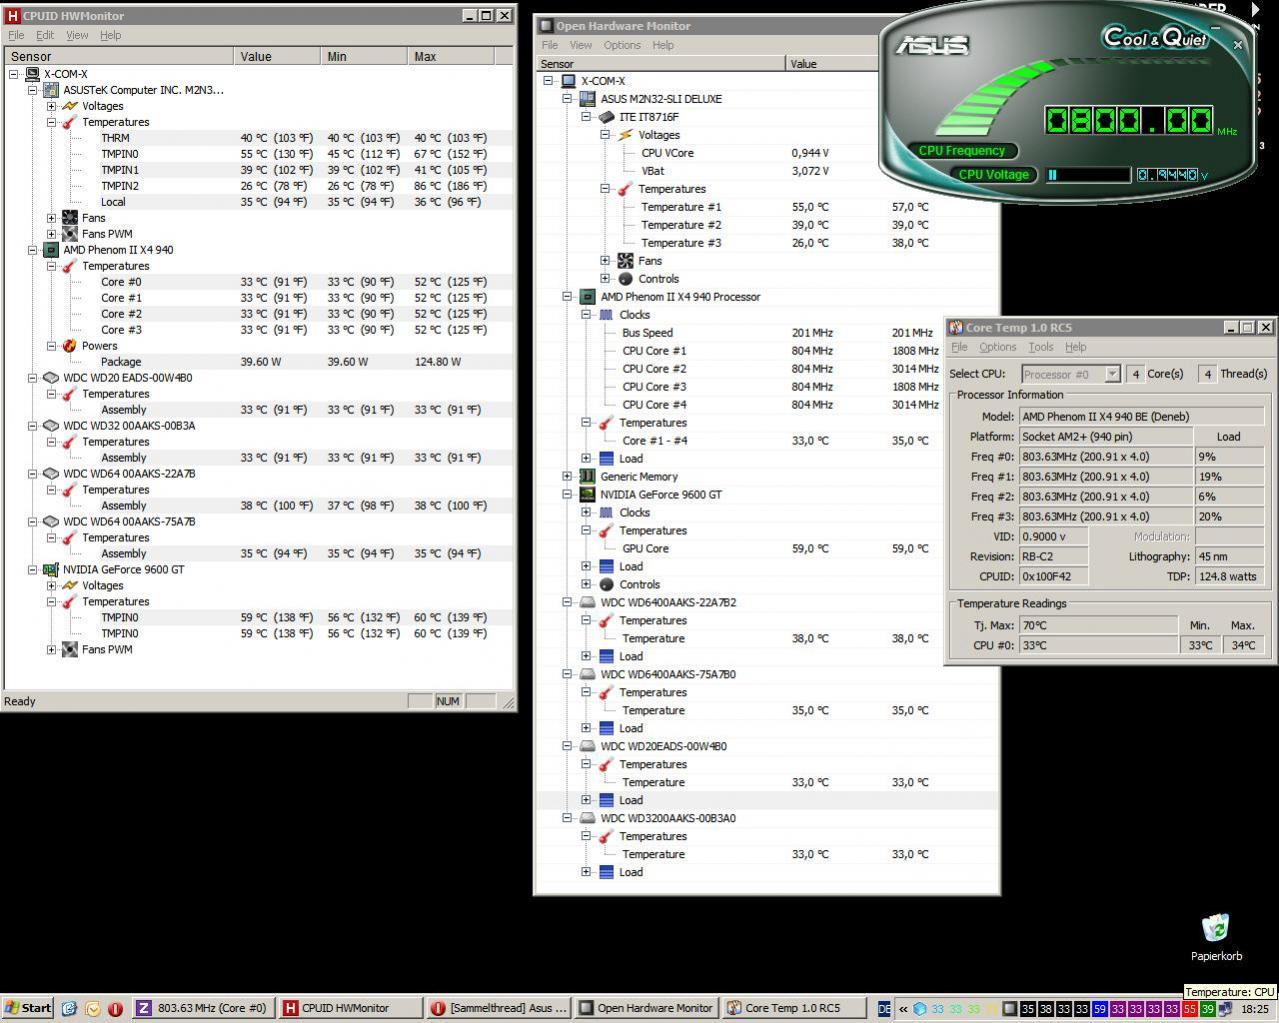This screenshot has height=1023, width=1279.
Task: Click CPU Frequency button in ASUS widget
Action: [x=961, y=151]
